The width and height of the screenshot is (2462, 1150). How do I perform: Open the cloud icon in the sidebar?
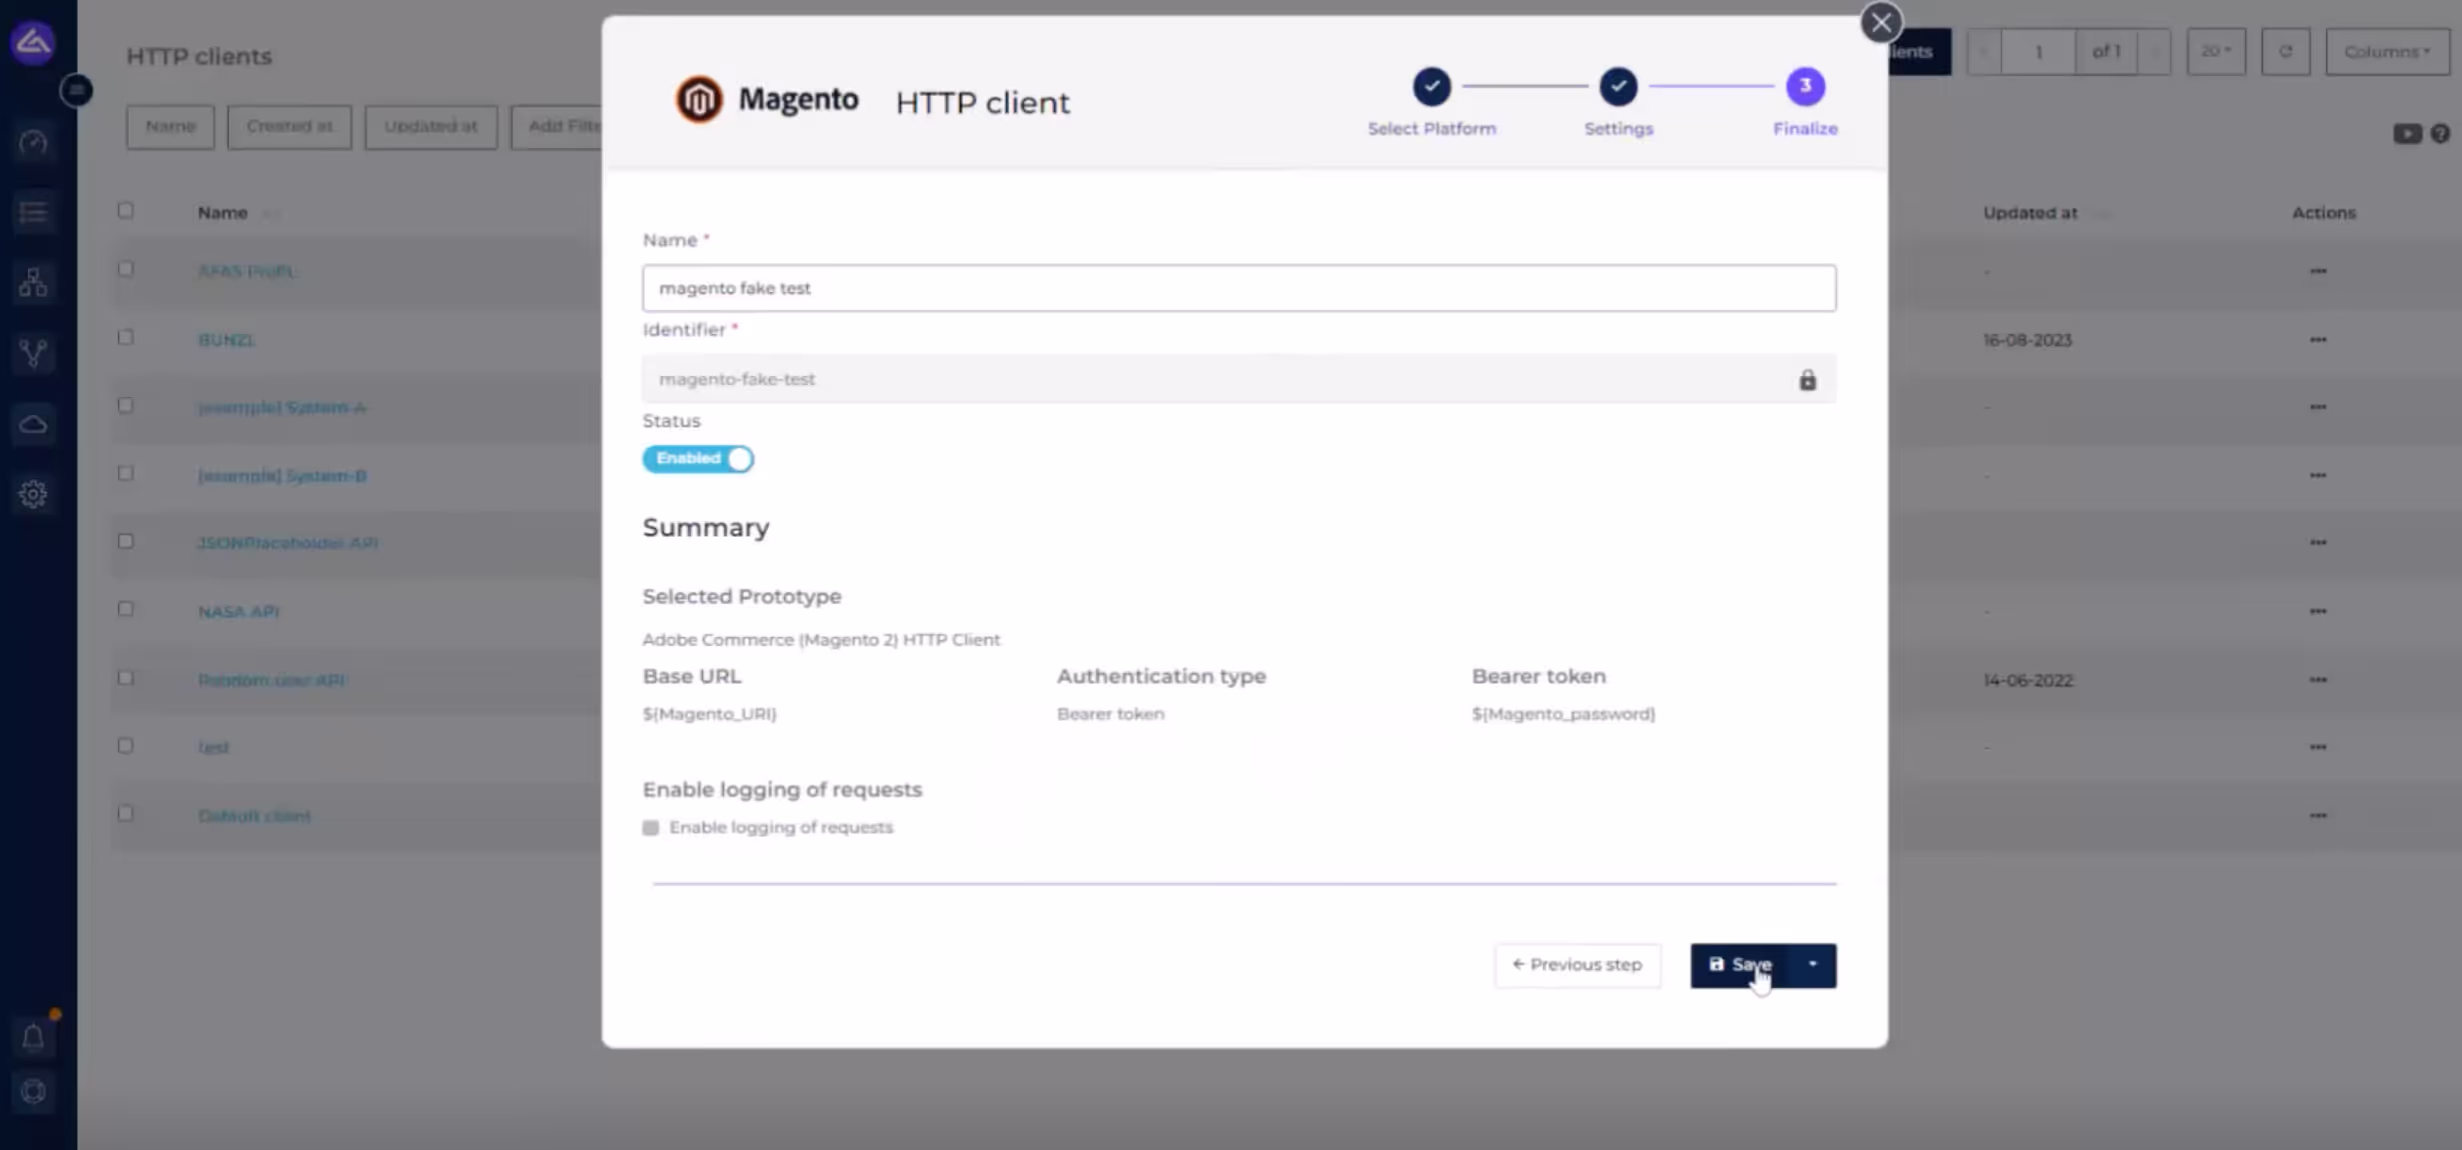[33, 424]
